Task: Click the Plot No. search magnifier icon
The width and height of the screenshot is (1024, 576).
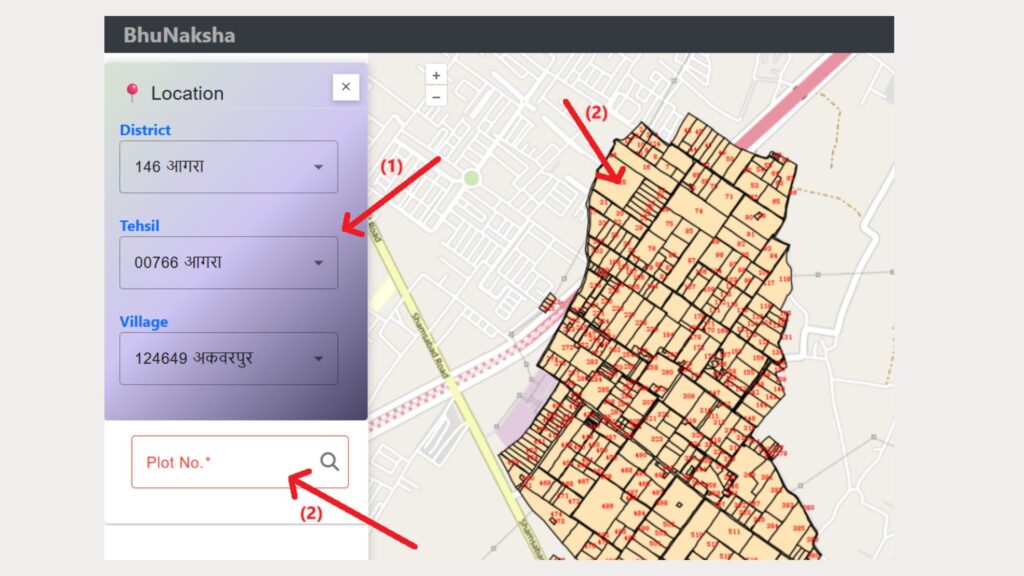Action: click(329, 461)
